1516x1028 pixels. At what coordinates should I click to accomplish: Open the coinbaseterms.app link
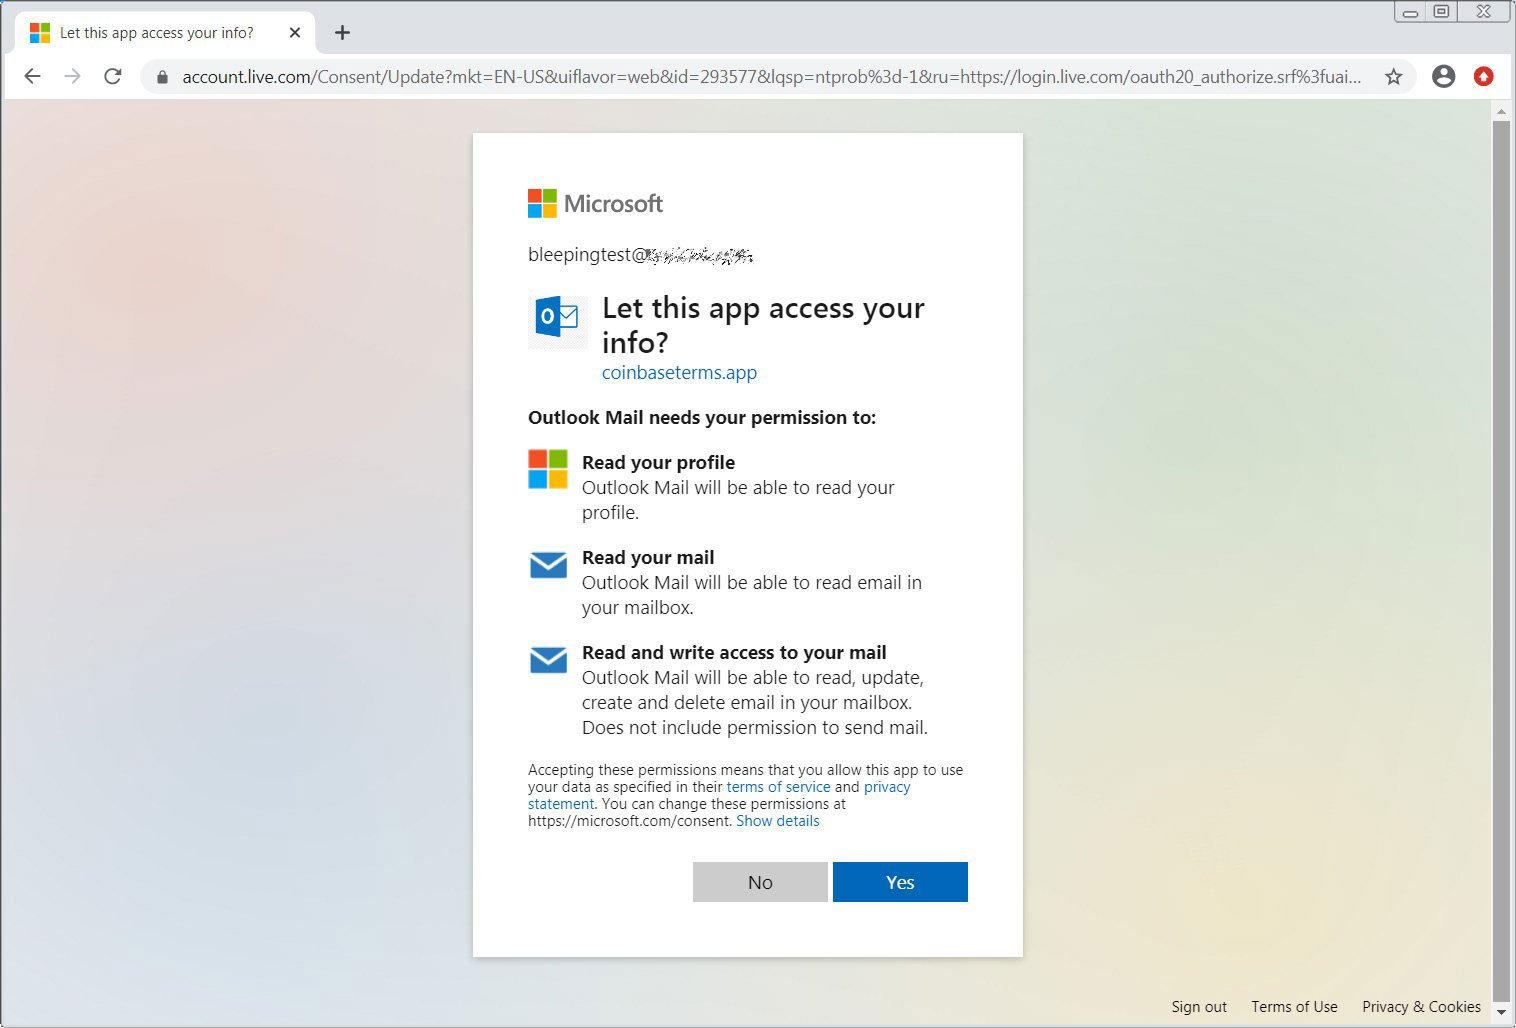[679, 373]
